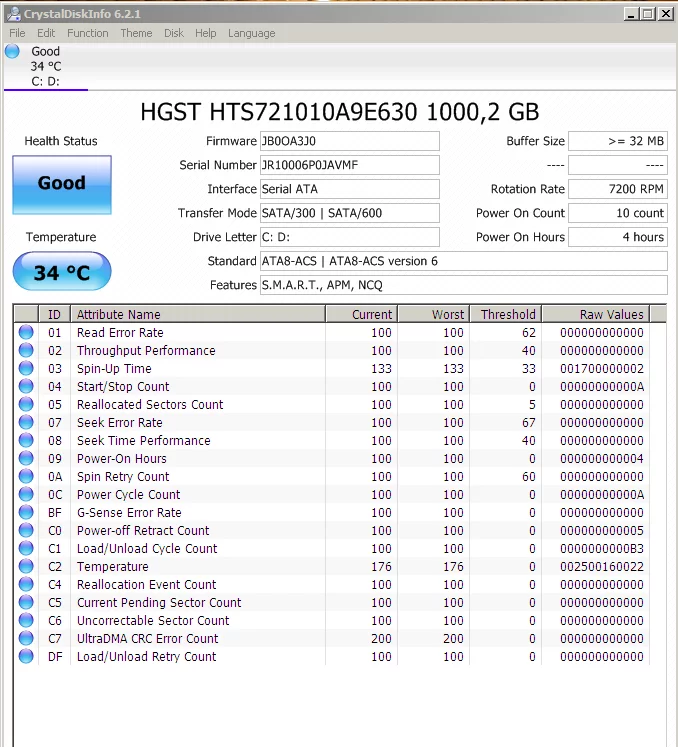Maximize the CrystalDiskInfo window

[648, 14]
